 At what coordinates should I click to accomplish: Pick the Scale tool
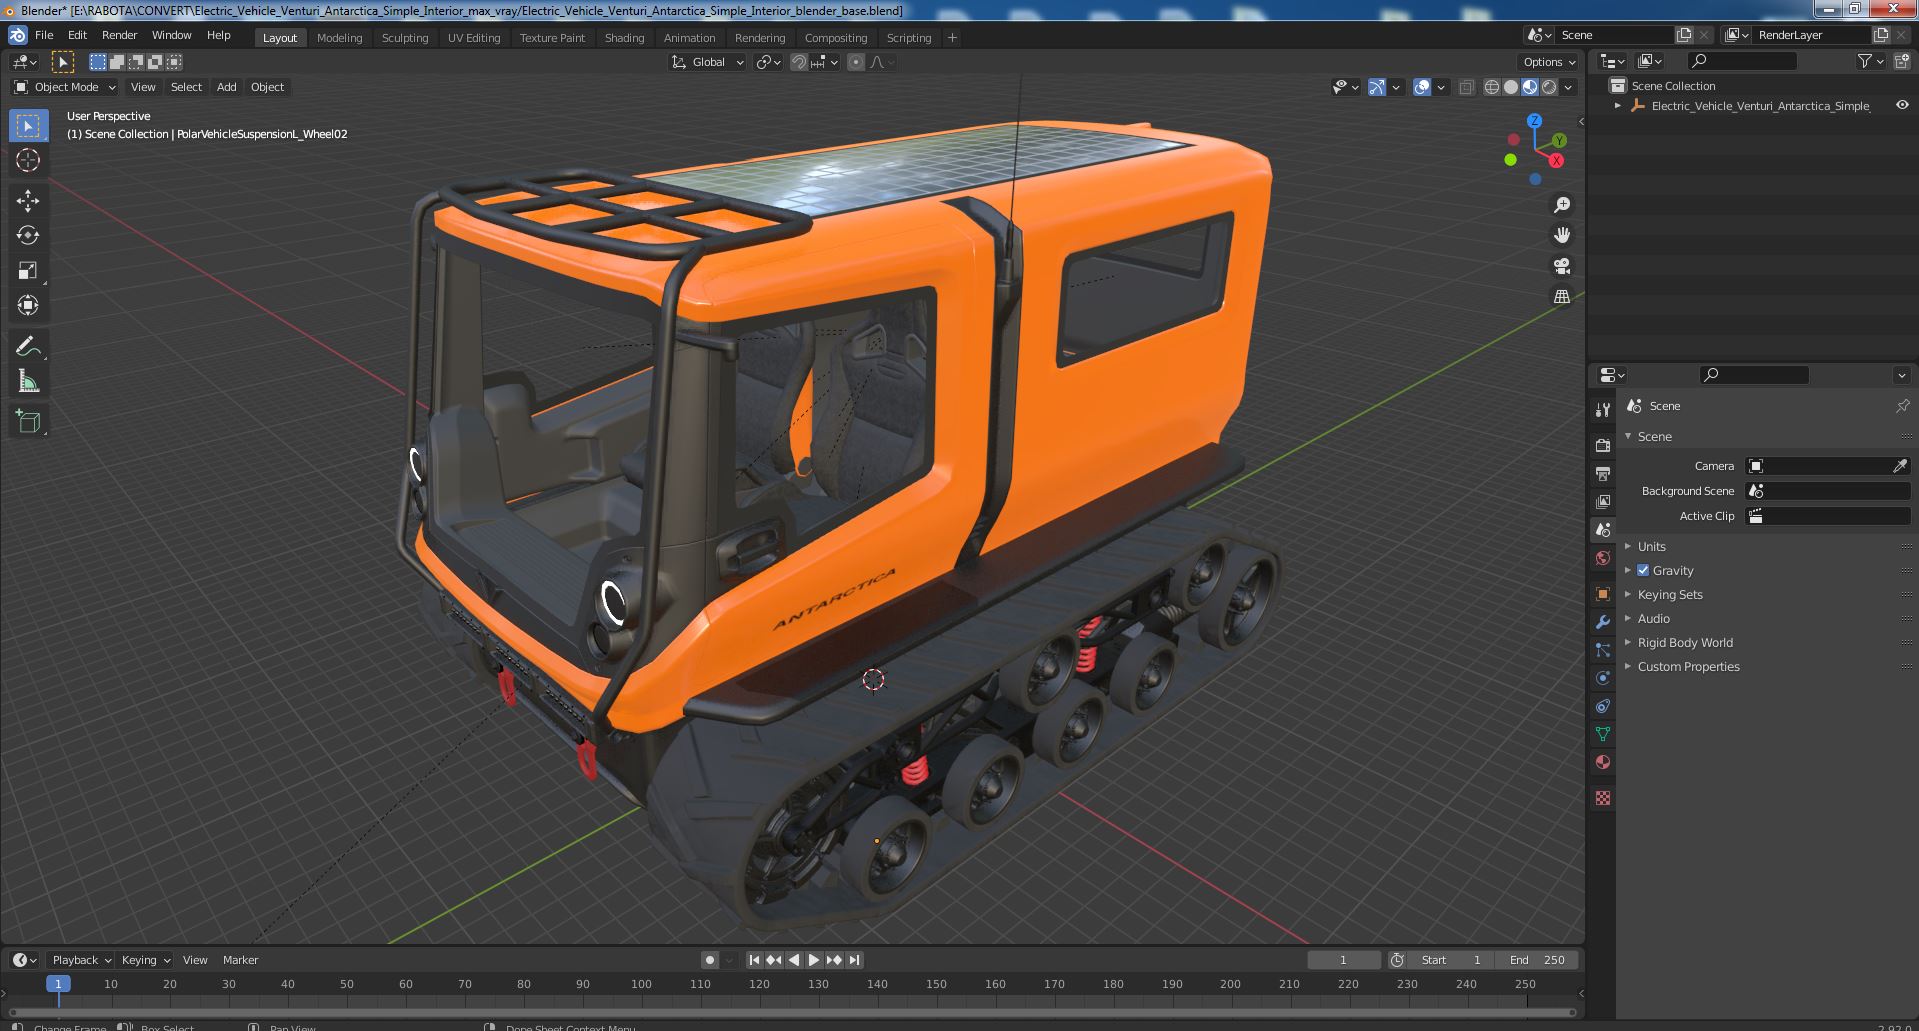(28, 271)
